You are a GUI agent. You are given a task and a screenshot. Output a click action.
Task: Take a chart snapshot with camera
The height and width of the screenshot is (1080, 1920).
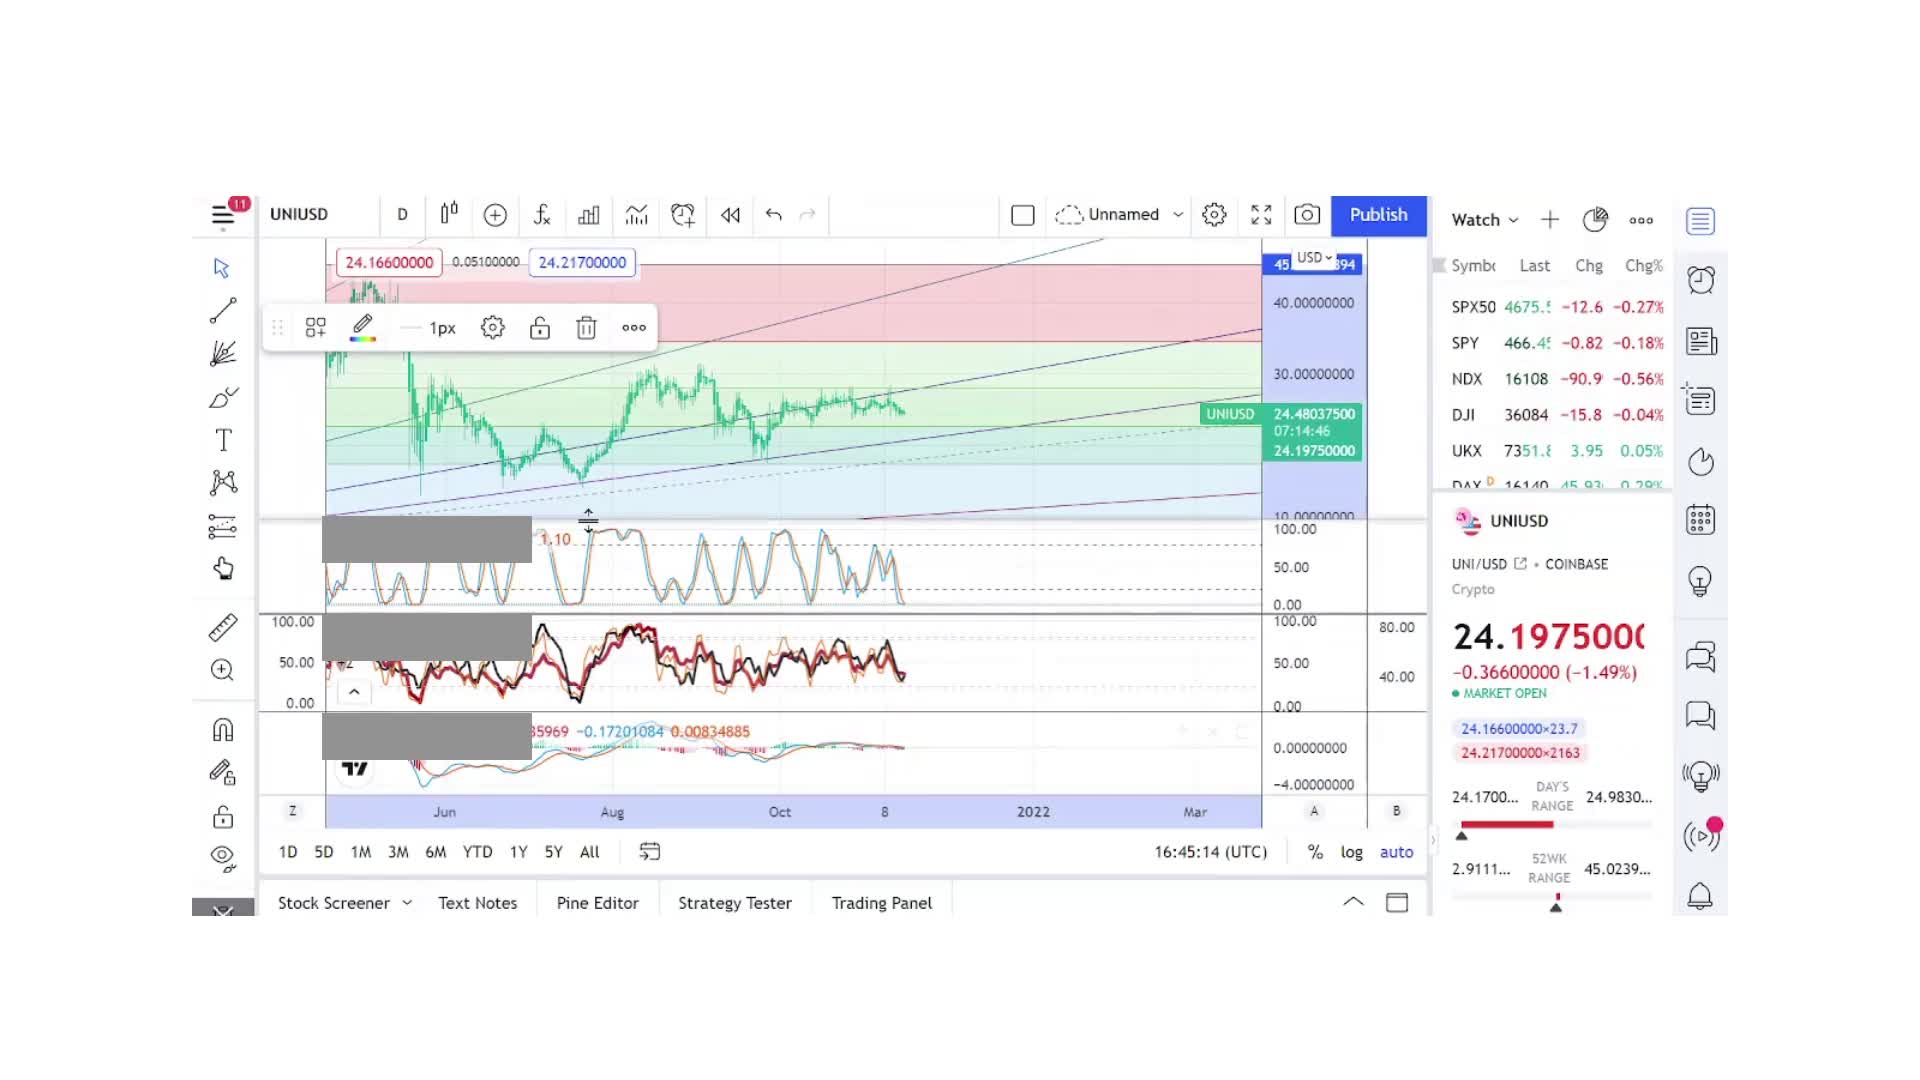coord(1307,215)
